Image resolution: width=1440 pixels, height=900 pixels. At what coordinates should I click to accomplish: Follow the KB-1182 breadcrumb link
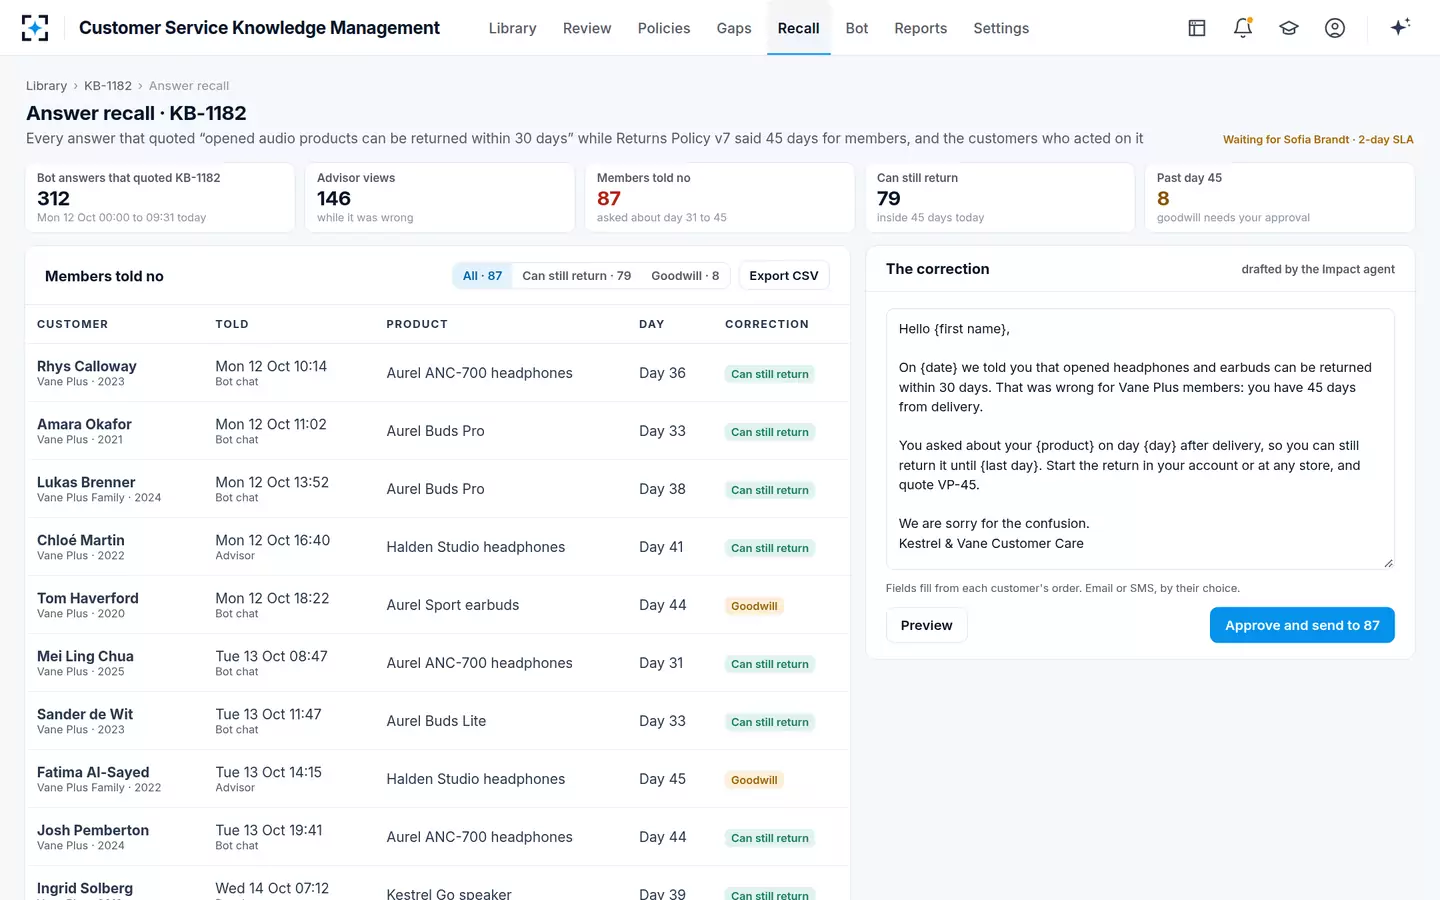[108, 86]
